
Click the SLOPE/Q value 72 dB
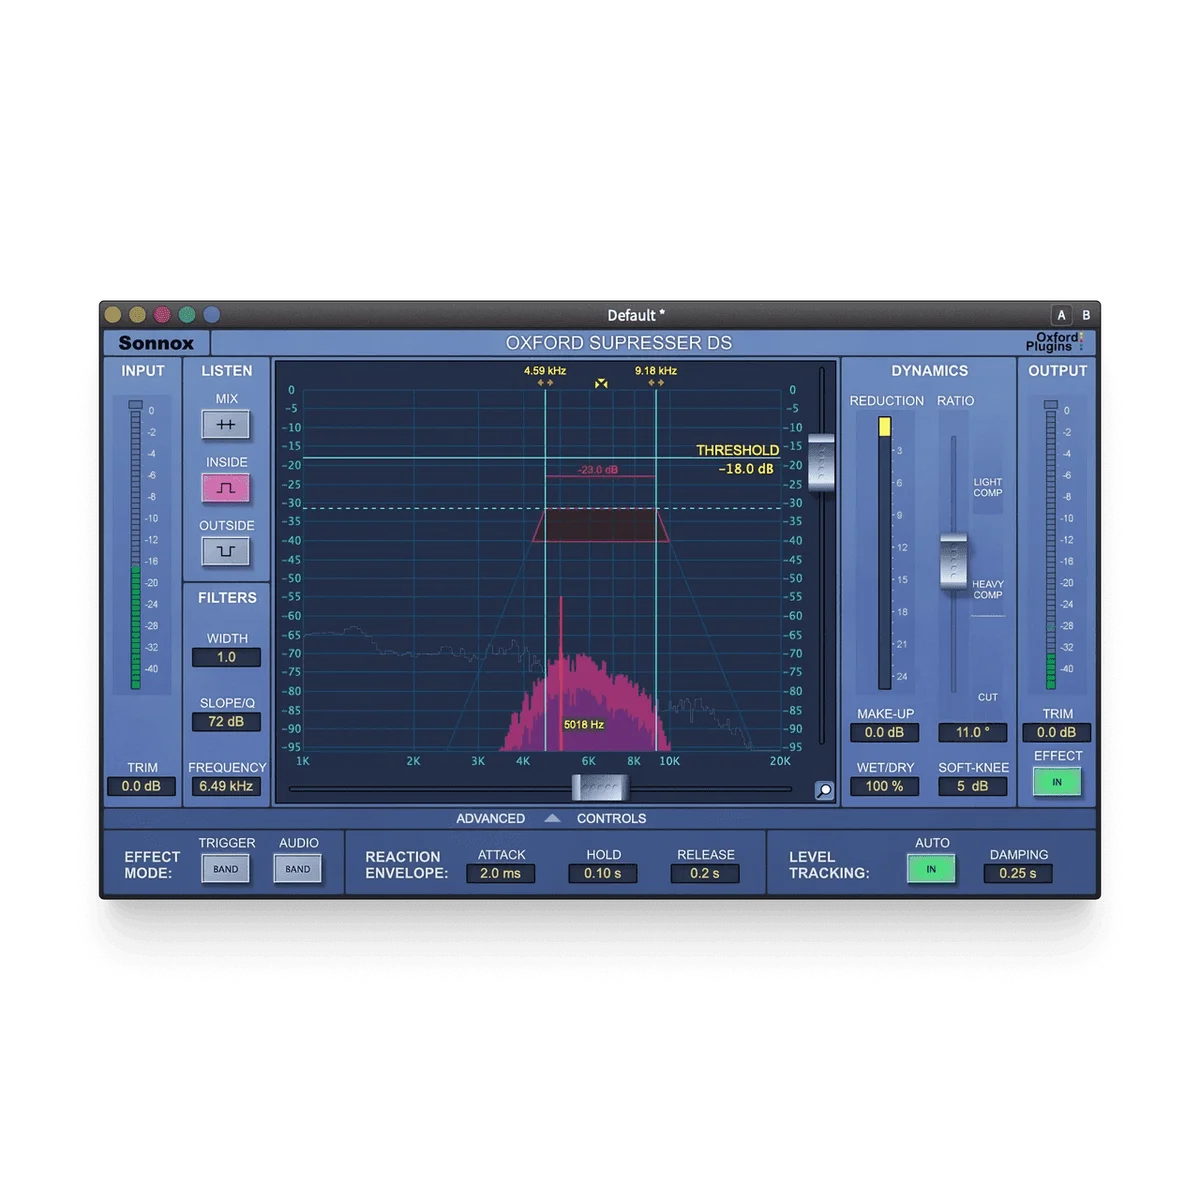(x=226, y=721)
